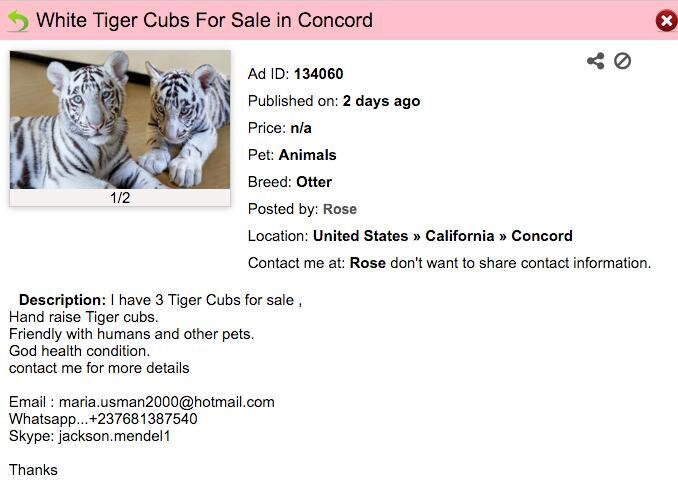Select the Ad ID number 134060
This screenshot has width=678, height=485.
[x=318, y=74]
